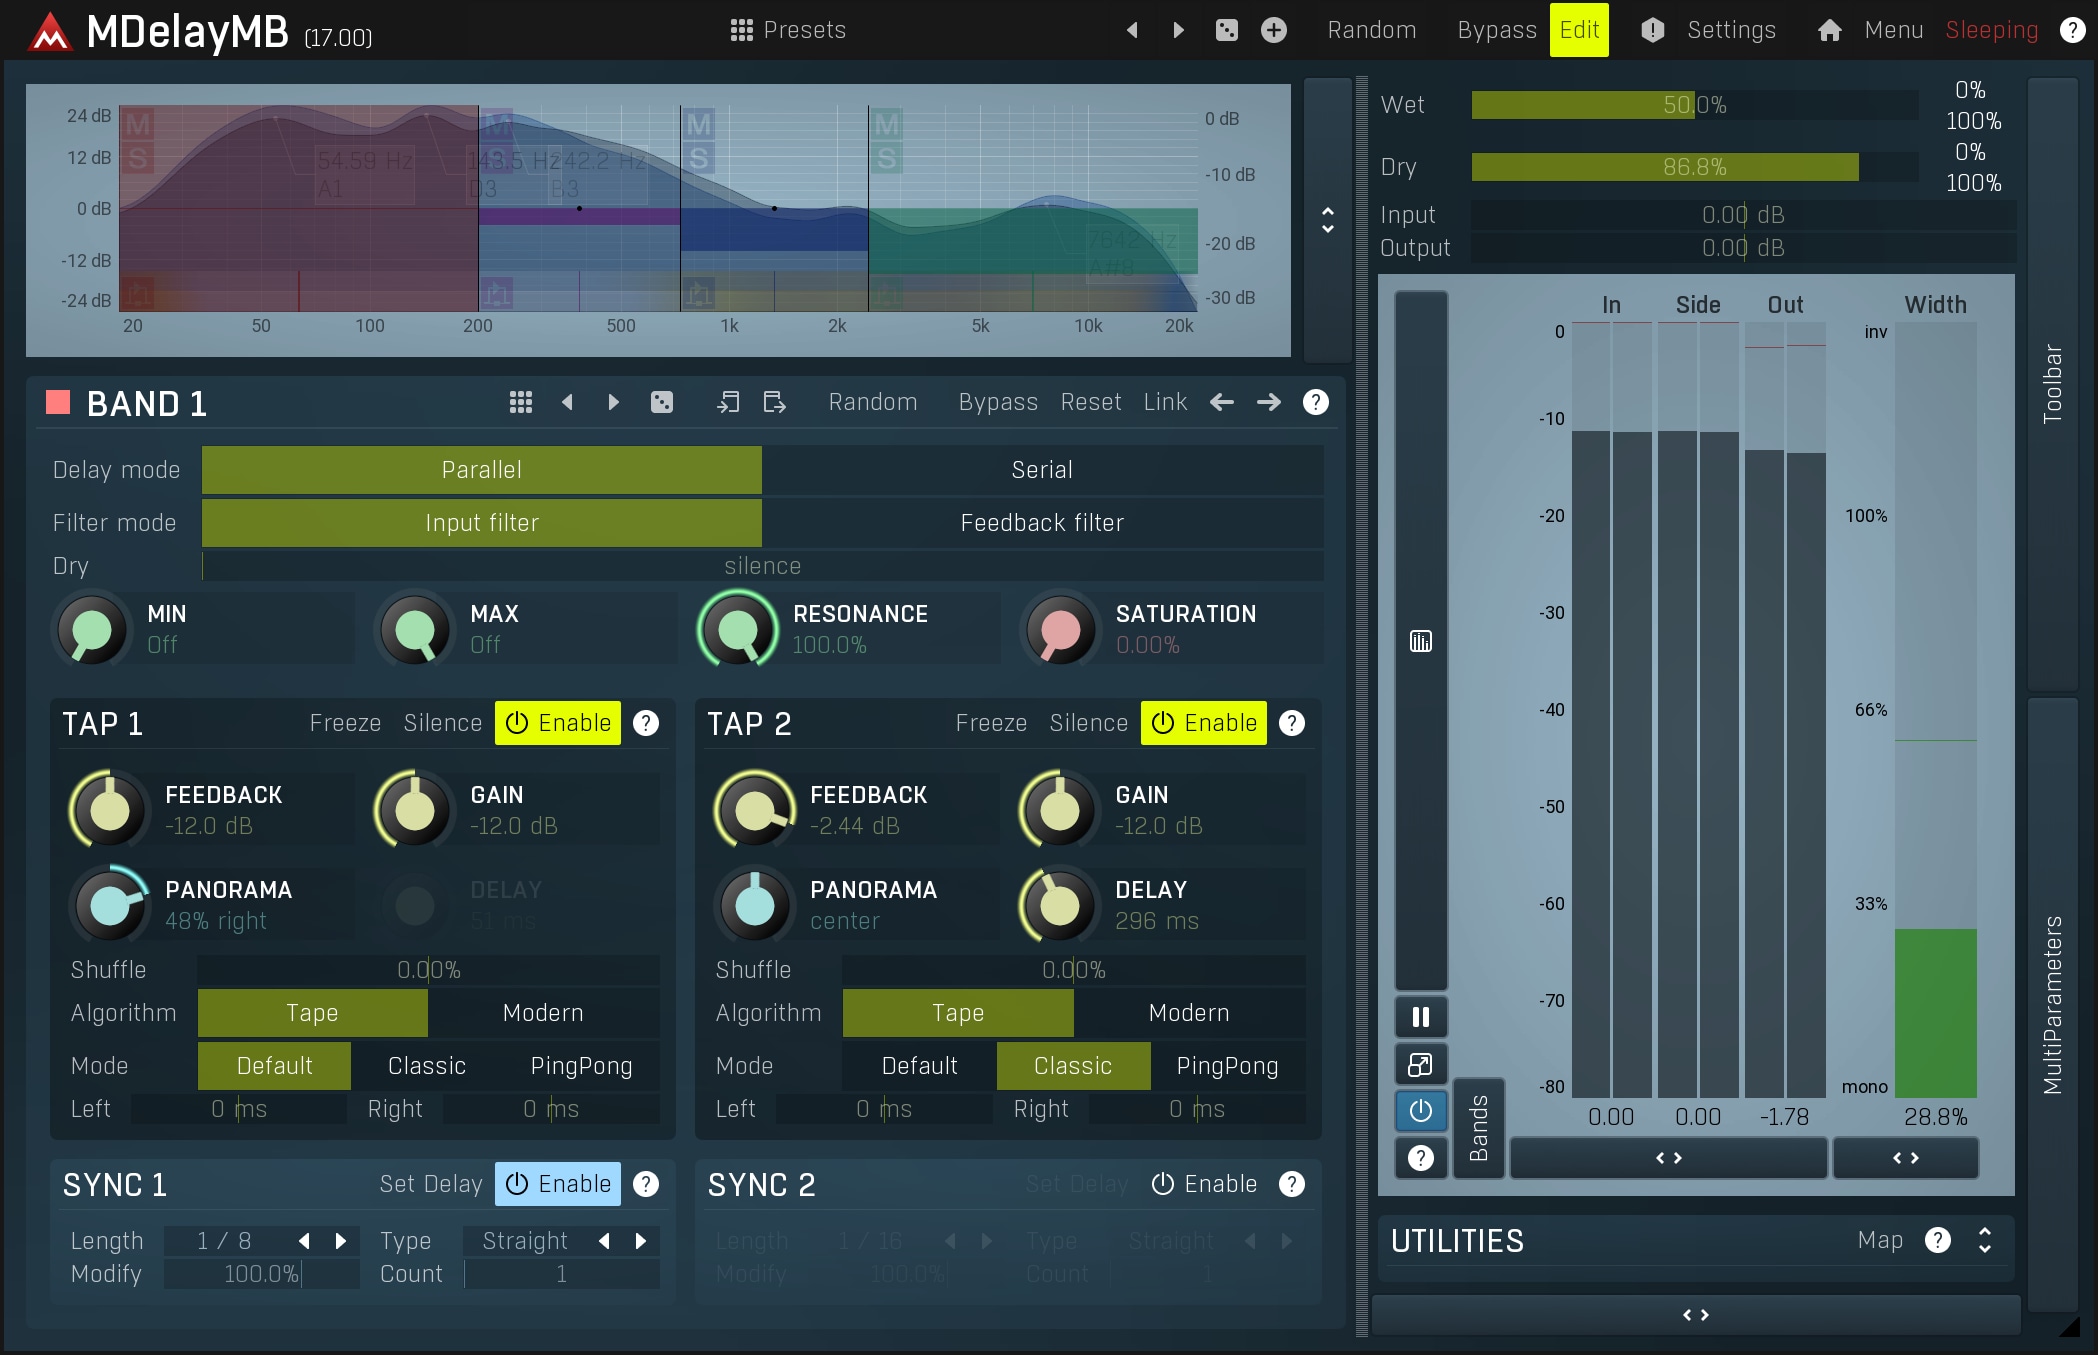Toggle Tap 2 Enable button
This screenshot has height=1355, width=2098.
click(x=1203, y=723)
